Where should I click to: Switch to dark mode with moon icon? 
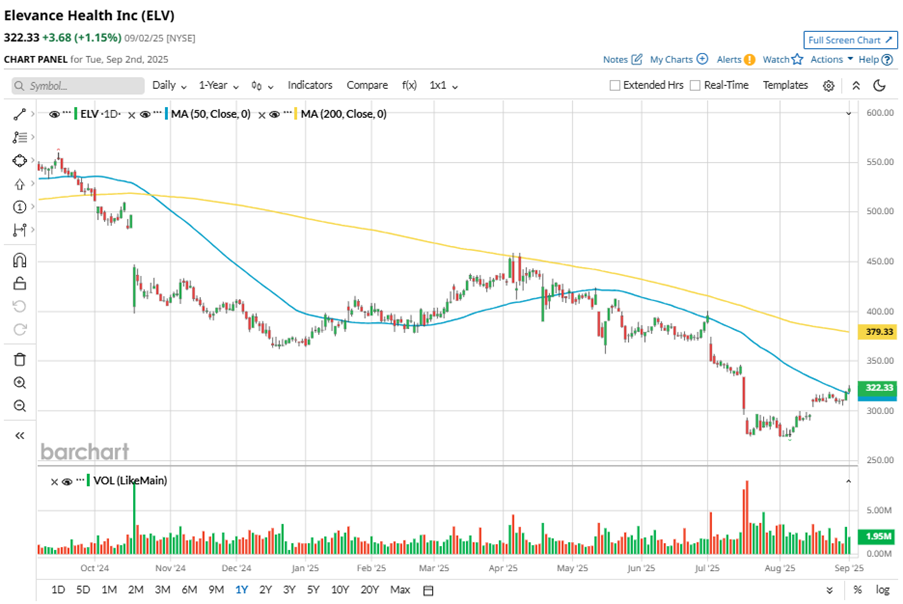879,85
